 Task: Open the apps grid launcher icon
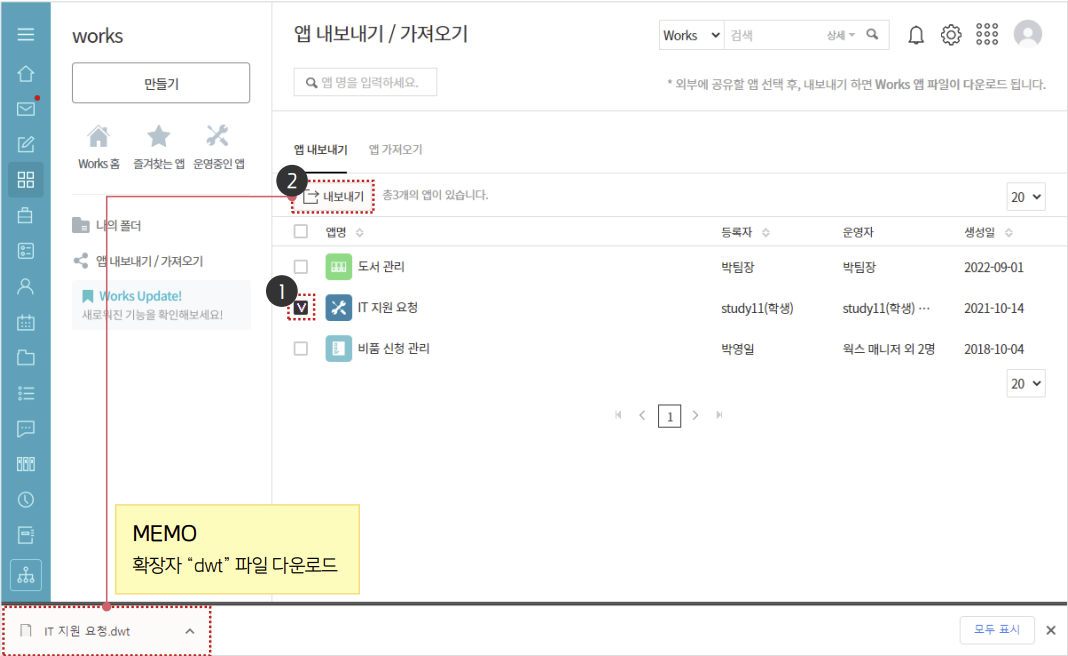click(987, 35)
